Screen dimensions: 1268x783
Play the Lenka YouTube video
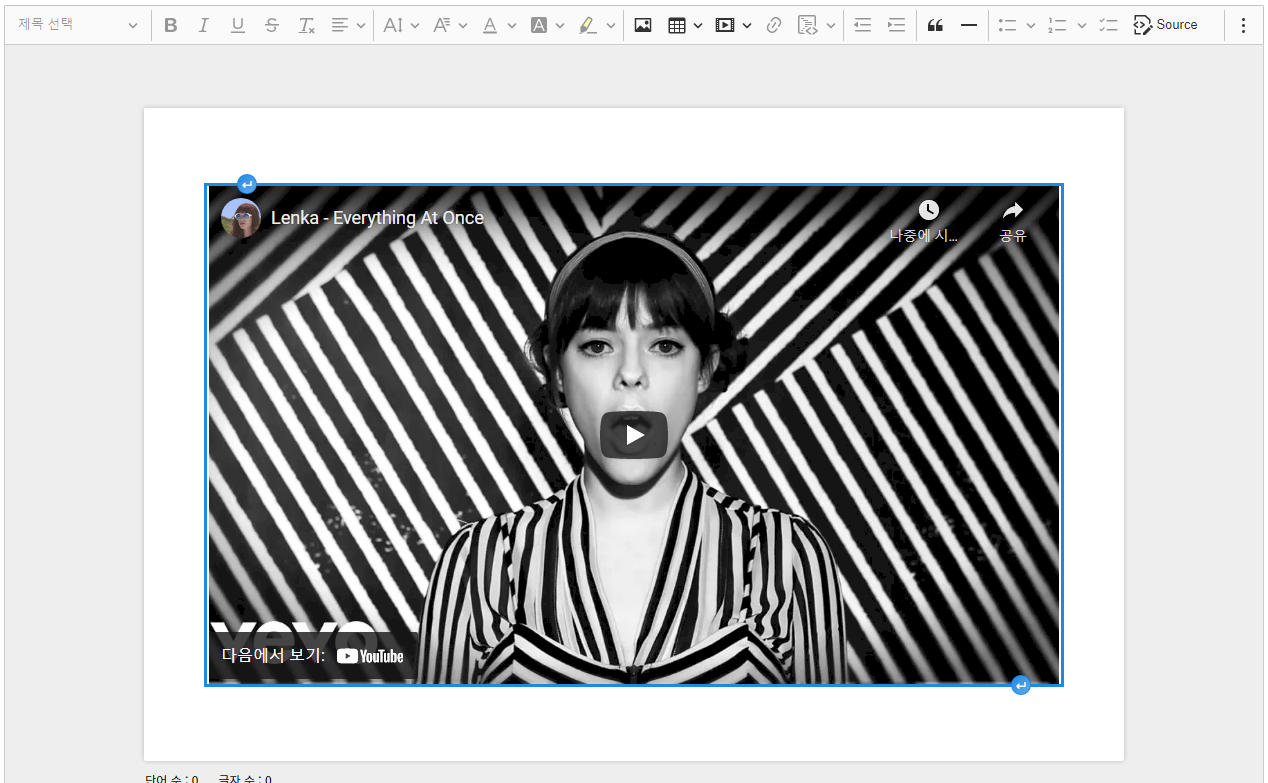pos(633,435)
